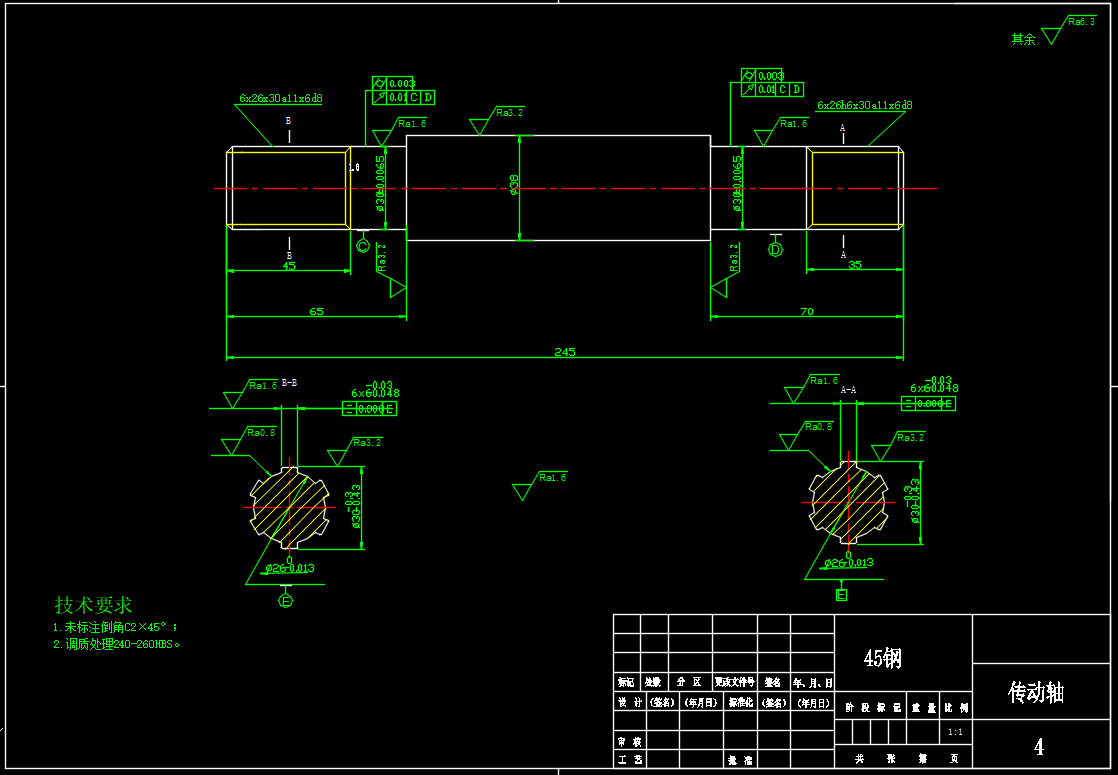This screenshot has width=1118, height=775.
Task: Click the 传动轴 part name in title block
Action: click(1036, 692)
